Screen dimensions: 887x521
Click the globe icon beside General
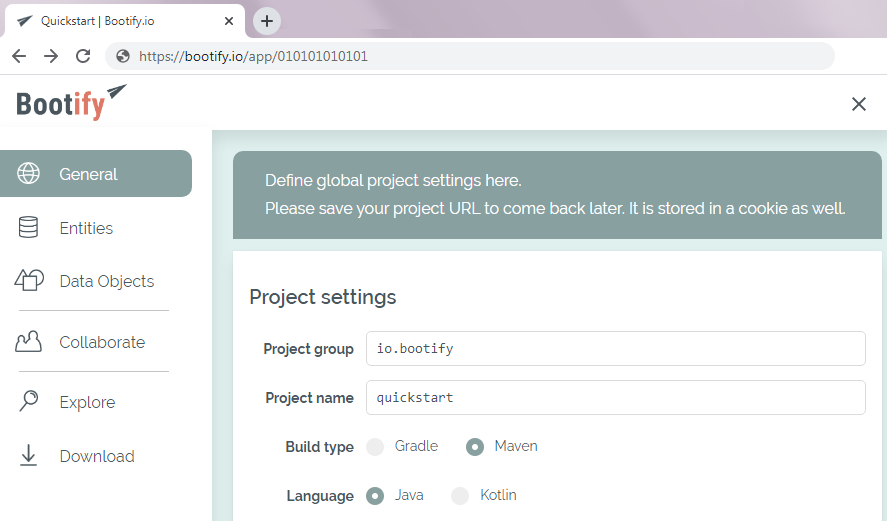click(x=28, y=174)
